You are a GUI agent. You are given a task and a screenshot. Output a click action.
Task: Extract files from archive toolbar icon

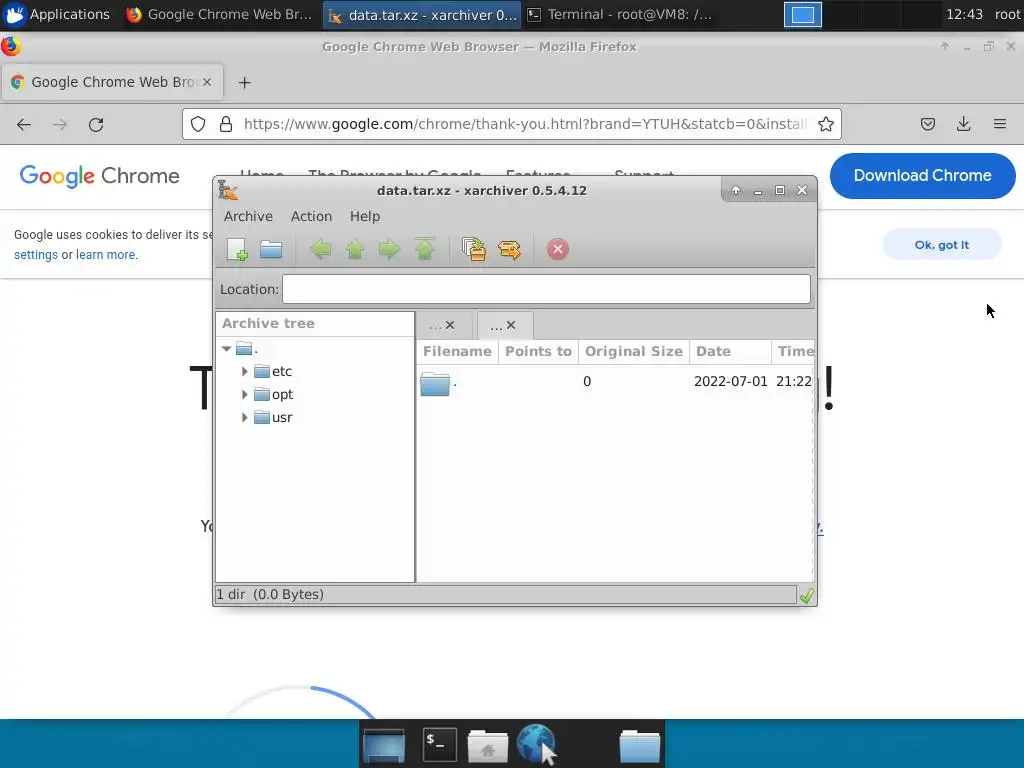[x=509, y=249]
